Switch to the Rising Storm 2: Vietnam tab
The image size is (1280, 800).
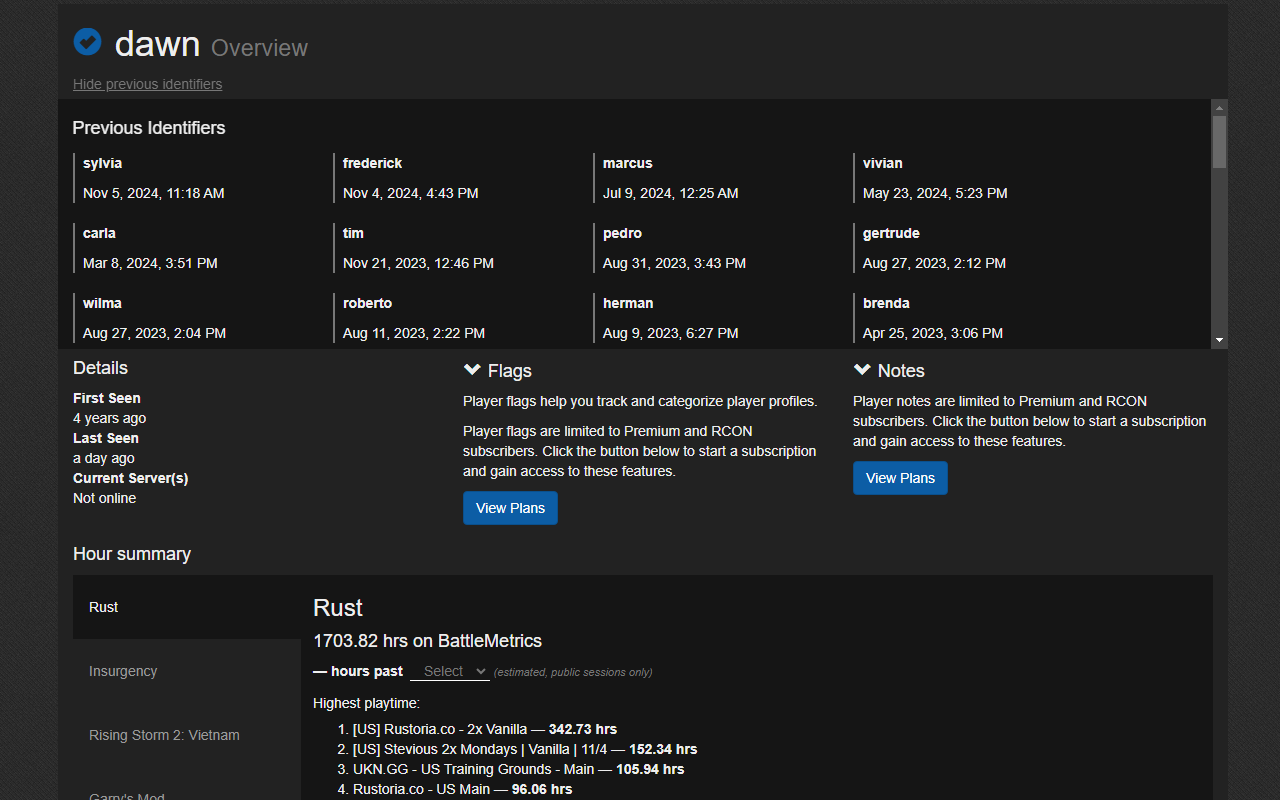pyautogui.click(x=164, y=735)
